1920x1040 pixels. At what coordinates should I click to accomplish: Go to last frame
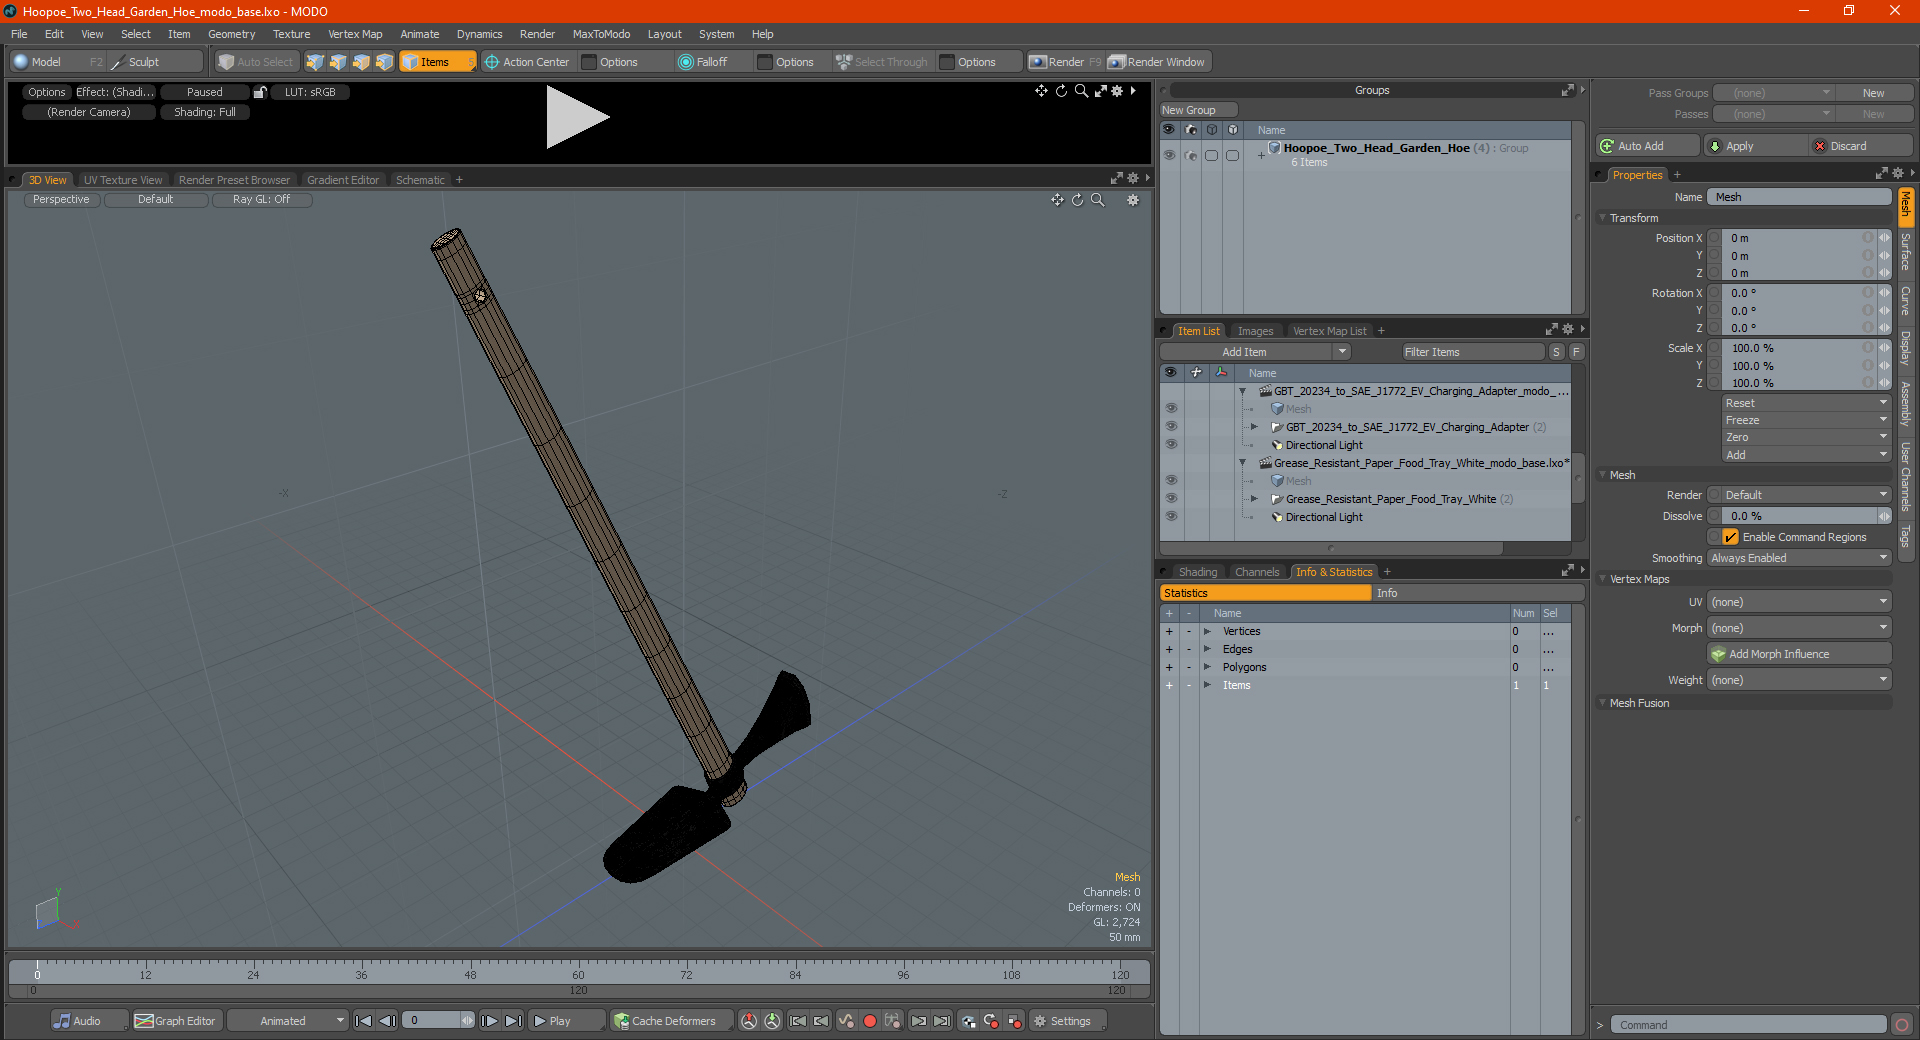pyautogui.click(x=513, y=1021)
